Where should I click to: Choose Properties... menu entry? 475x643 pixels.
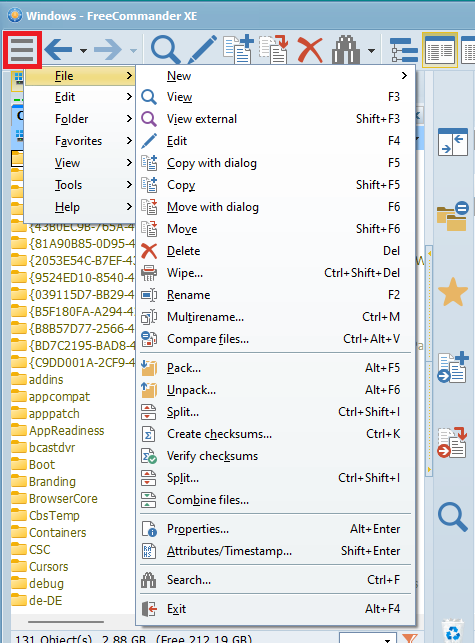(x=275, y=529)
